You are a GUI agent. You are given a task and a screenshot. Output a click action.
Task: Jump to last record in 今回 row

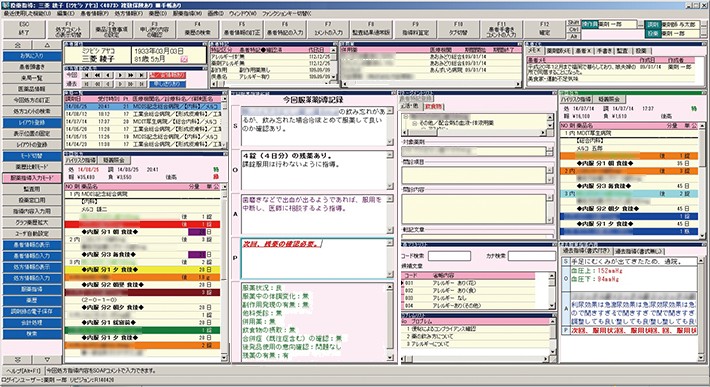[142, 75]
